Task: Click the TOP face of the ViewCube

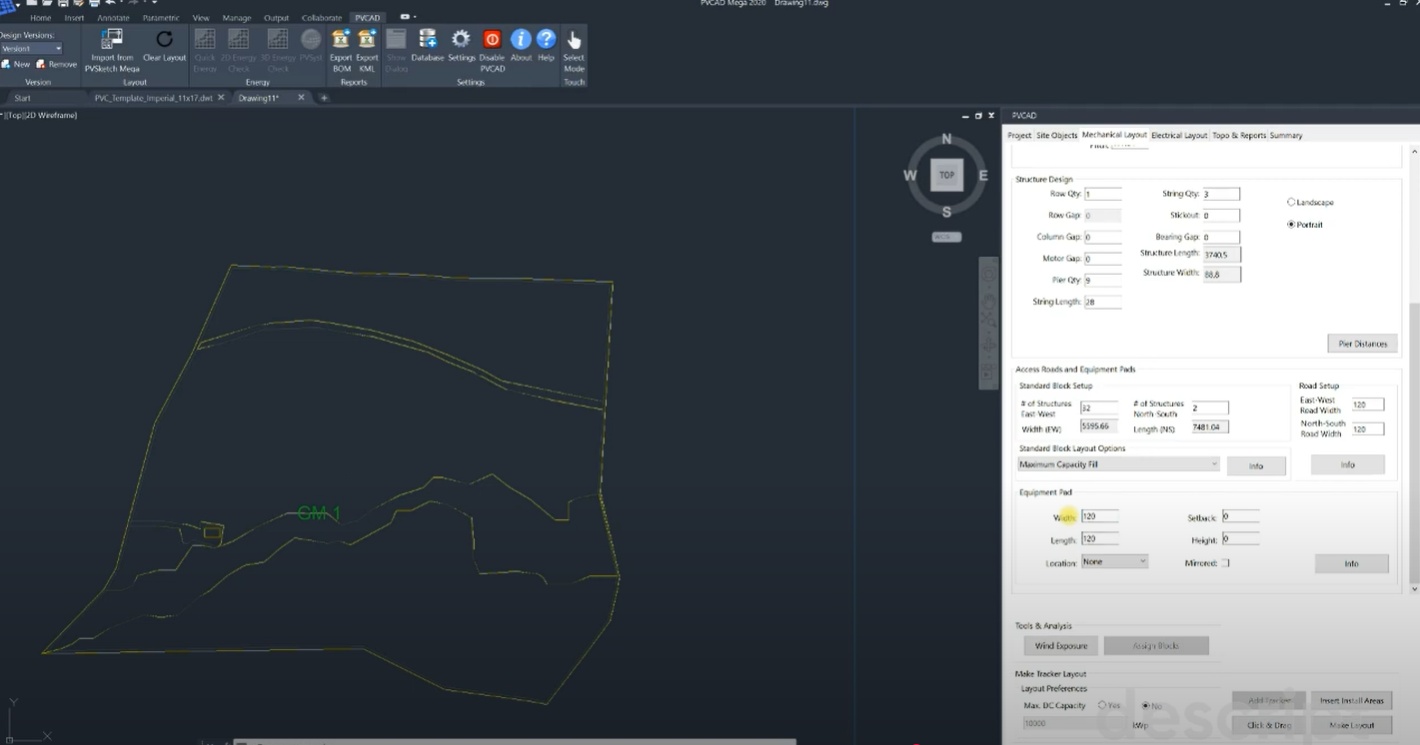Action: [946, 175]
